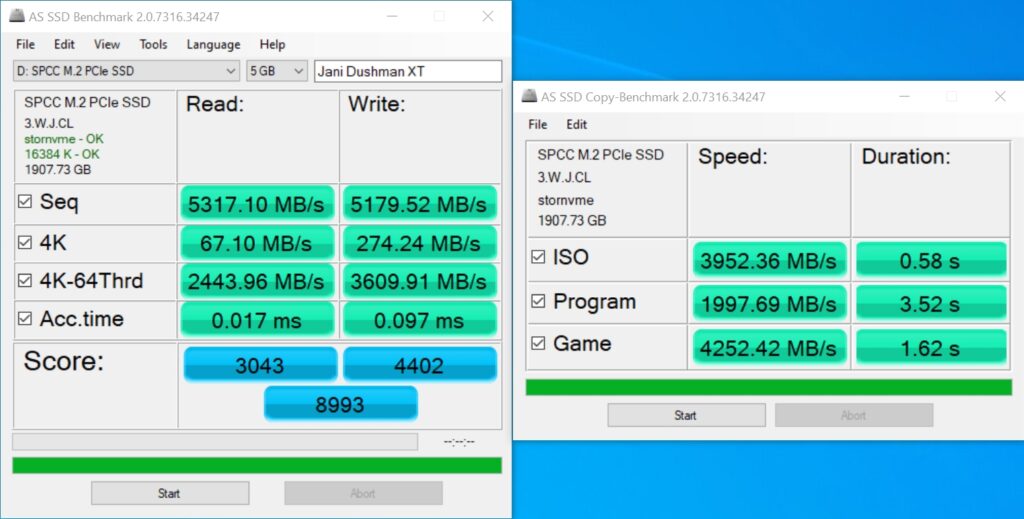Screen dimensions: 1024x519
Task: Open Edit menu in AS SSD Benchmark window
Action: pyautogui.click(x=64, y=44)
